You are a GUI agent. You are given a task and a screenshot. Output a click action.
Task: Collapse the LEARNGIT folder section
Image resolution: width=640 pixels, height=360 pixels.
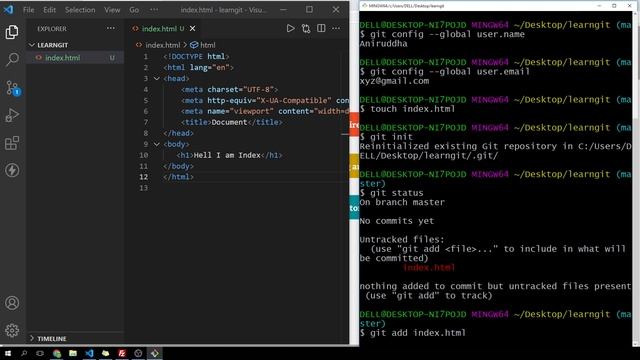[32, 45]
